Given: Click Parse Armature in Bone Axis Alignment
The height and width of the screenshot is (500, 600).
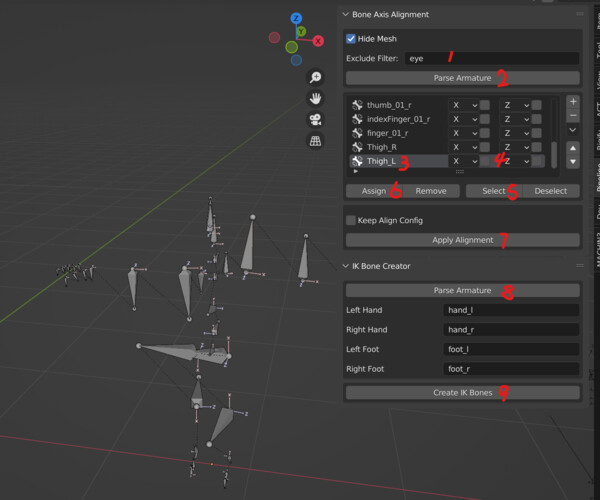Looking at the screenshot, I should pos(463,78).
